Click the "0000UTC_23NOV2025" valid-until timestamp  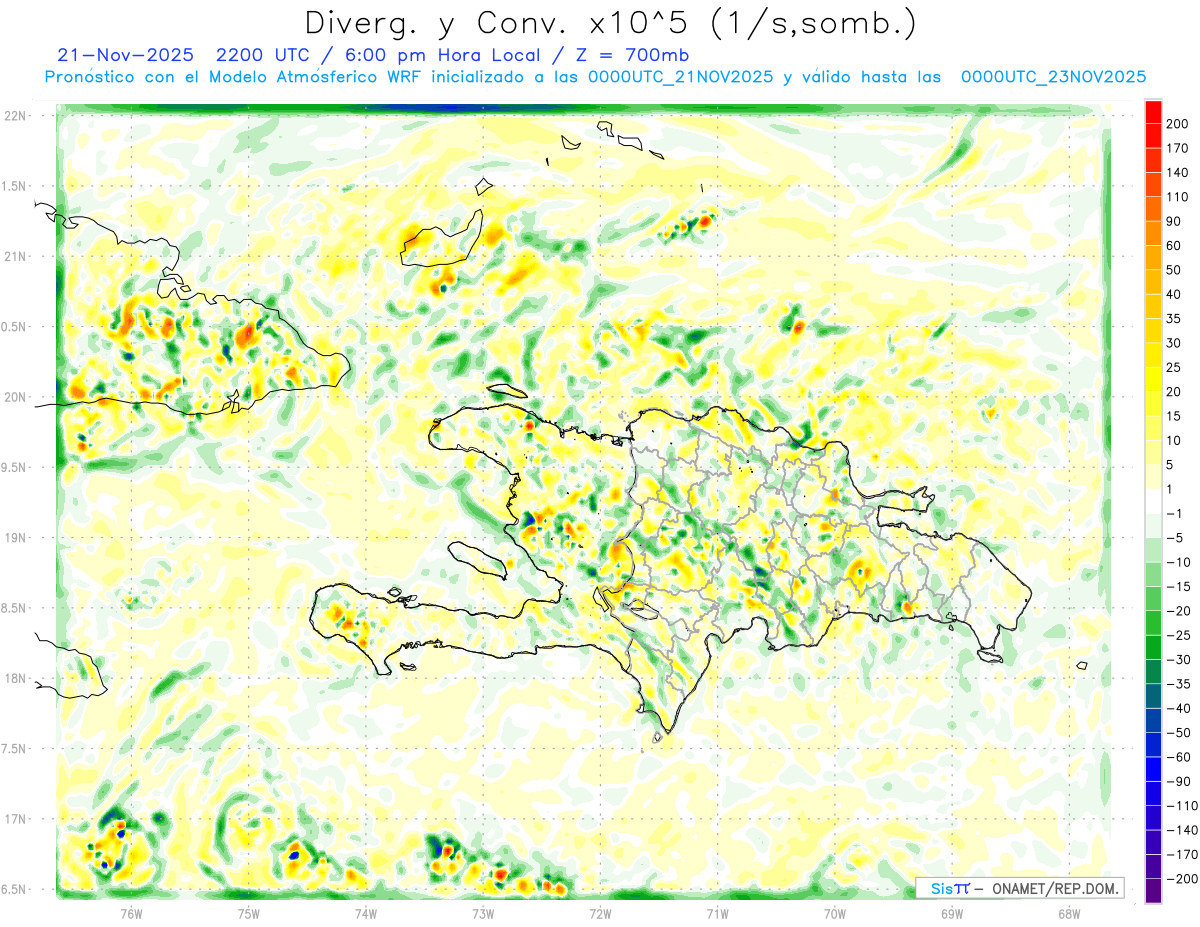point(1053,77)
